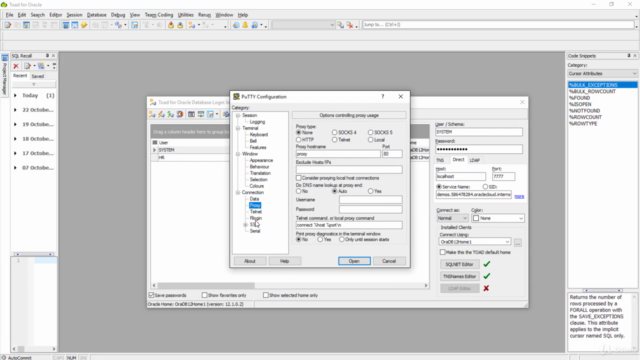Select SOCKS 4 proxy type
The height and width of the screenshot is (360, 640).
334,132
